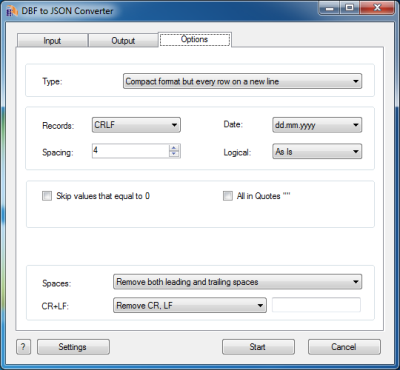Click the Type label

point(52,81)
